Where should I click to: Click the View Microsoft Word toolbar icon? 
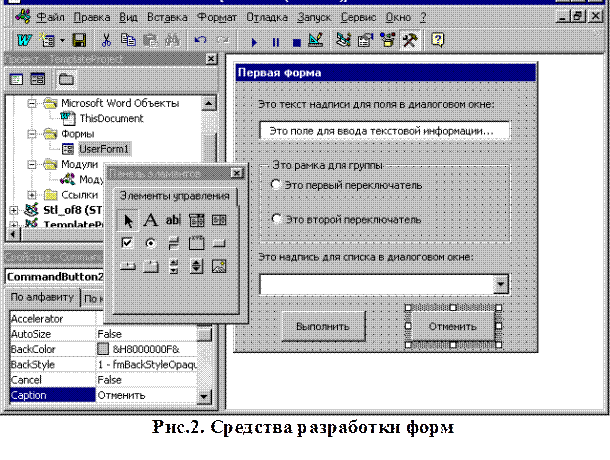coord(24,40)
